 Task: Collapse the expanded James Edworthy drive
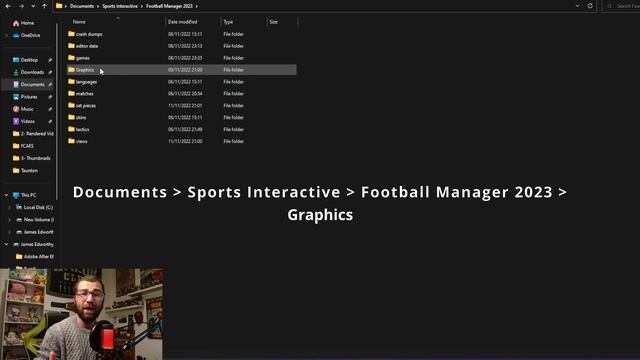6,244
